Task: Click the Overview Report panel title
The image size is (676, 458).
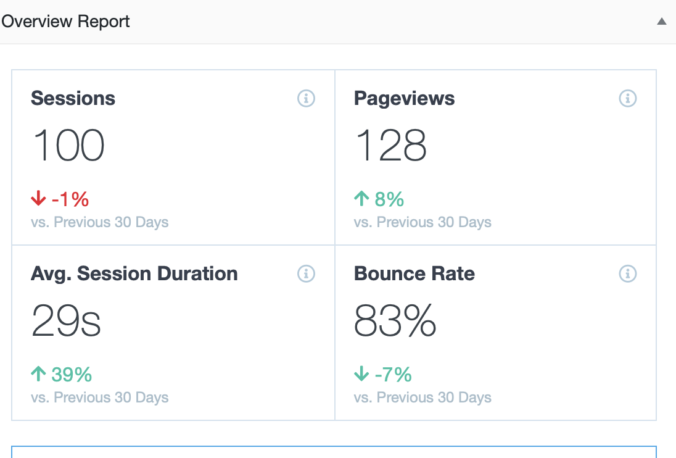Action: point(65,21)
